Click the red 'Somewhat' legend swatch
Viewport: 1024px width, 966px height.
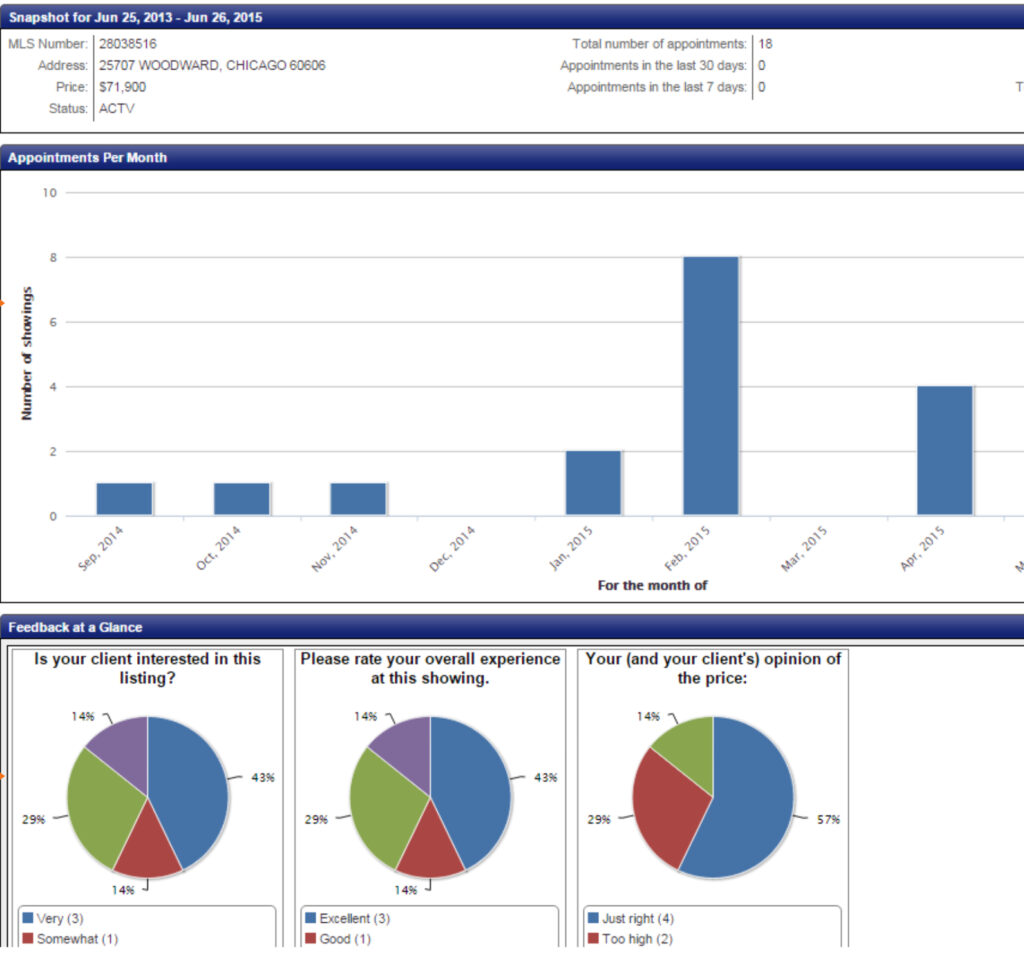[x=28, y=939]
